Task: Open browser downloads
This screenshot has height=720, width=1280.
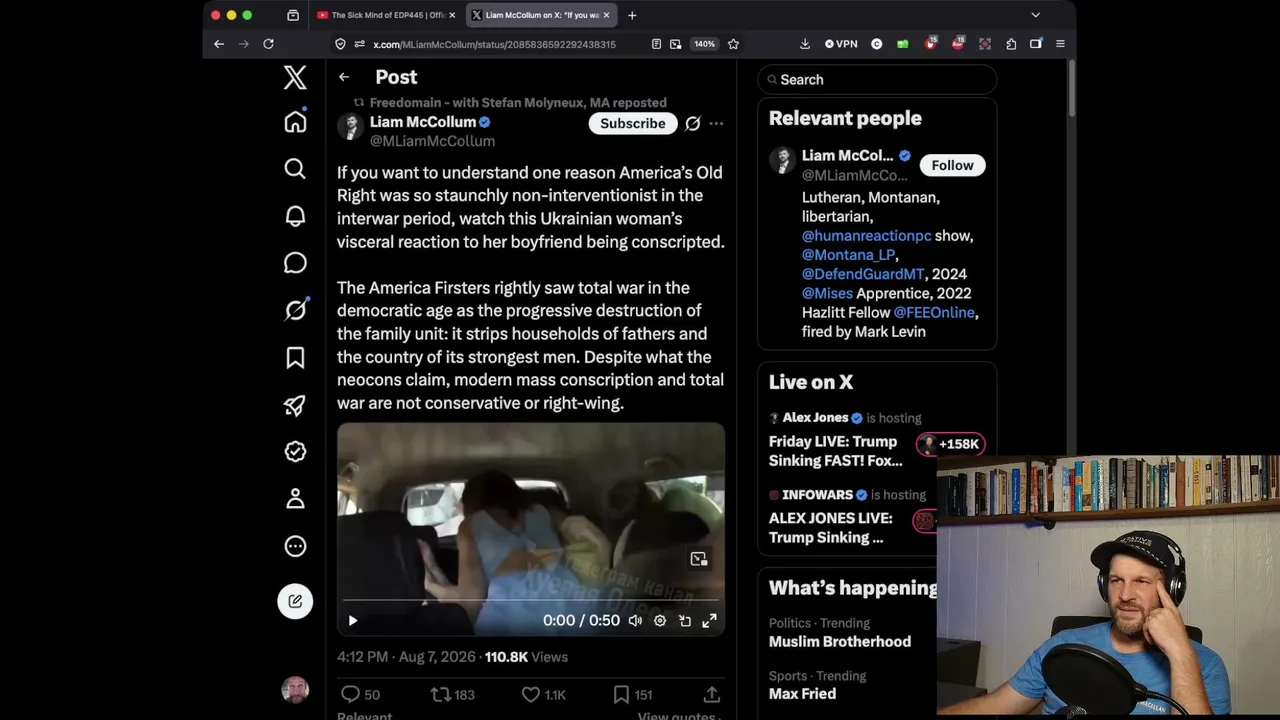Action: pyautogui.click(x=805, y=44)
